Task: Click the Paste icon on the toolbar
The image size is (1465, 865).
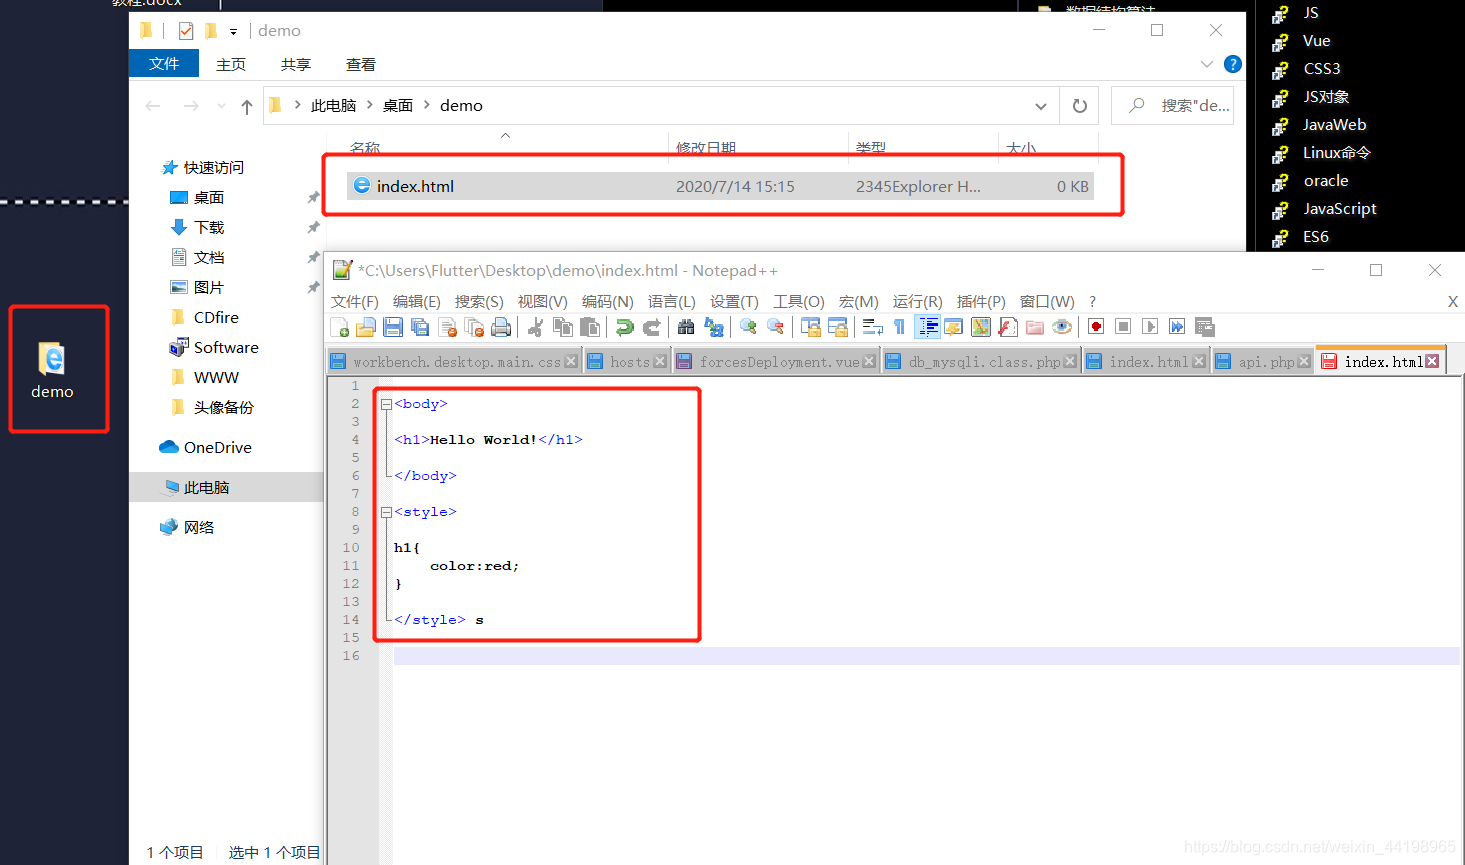Action: [589, 326]
